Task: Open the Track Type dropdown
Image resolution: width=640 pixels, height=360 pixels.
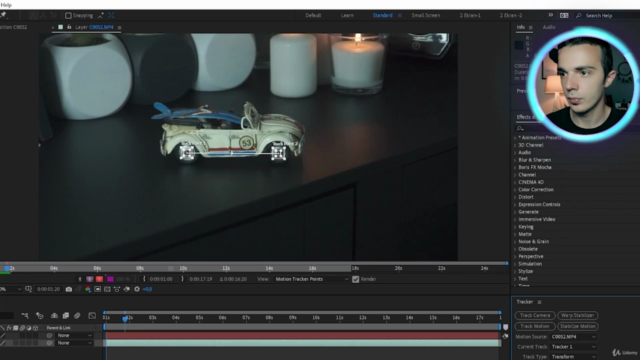Action: coord(573,356)
